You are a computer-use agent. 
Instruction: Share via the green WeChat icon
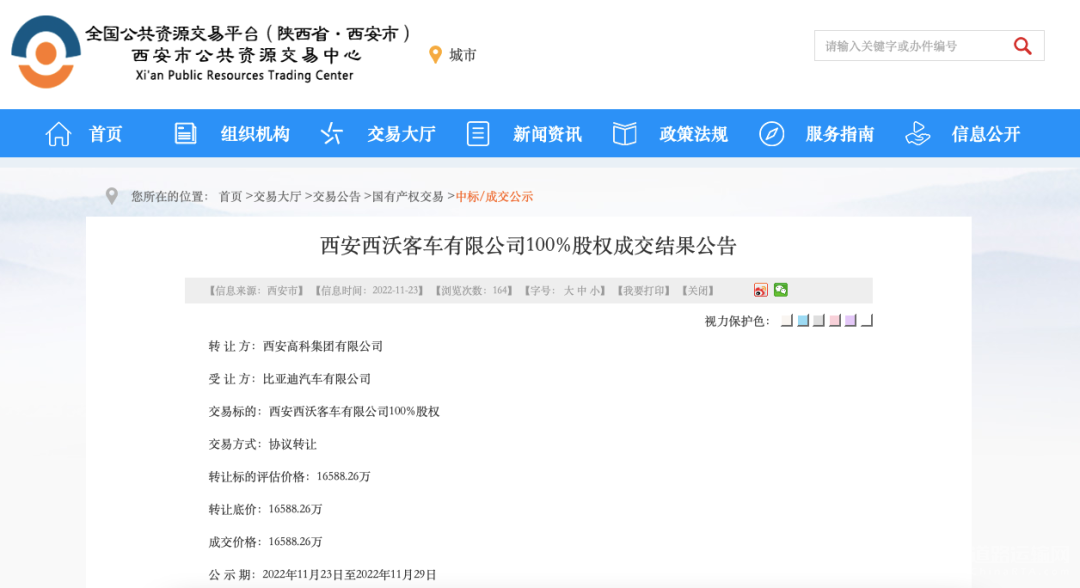click(x=780, y=290)
